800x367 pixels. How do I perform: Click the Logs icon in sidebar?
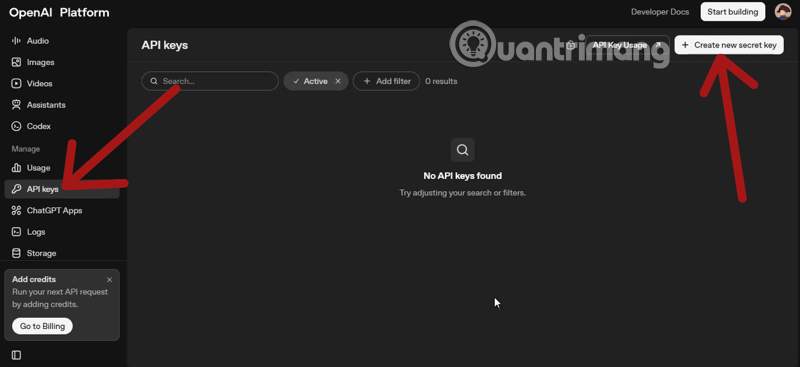16,232
